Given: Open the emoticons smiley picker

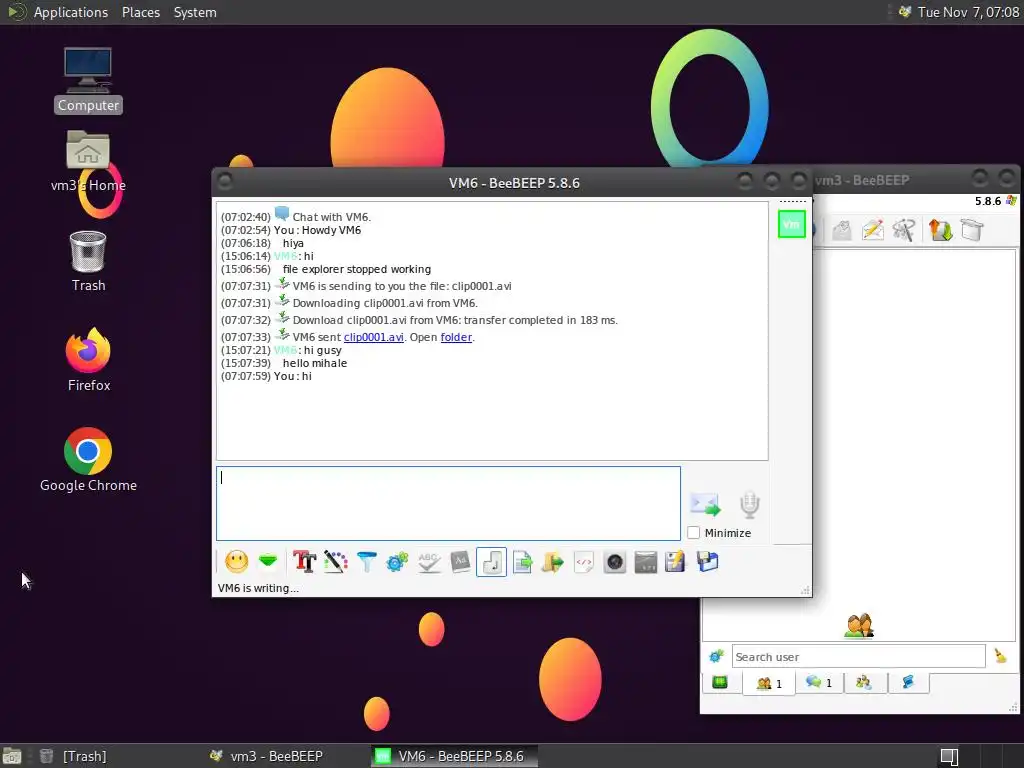Looking at the screenshot, I should [236, 562].
